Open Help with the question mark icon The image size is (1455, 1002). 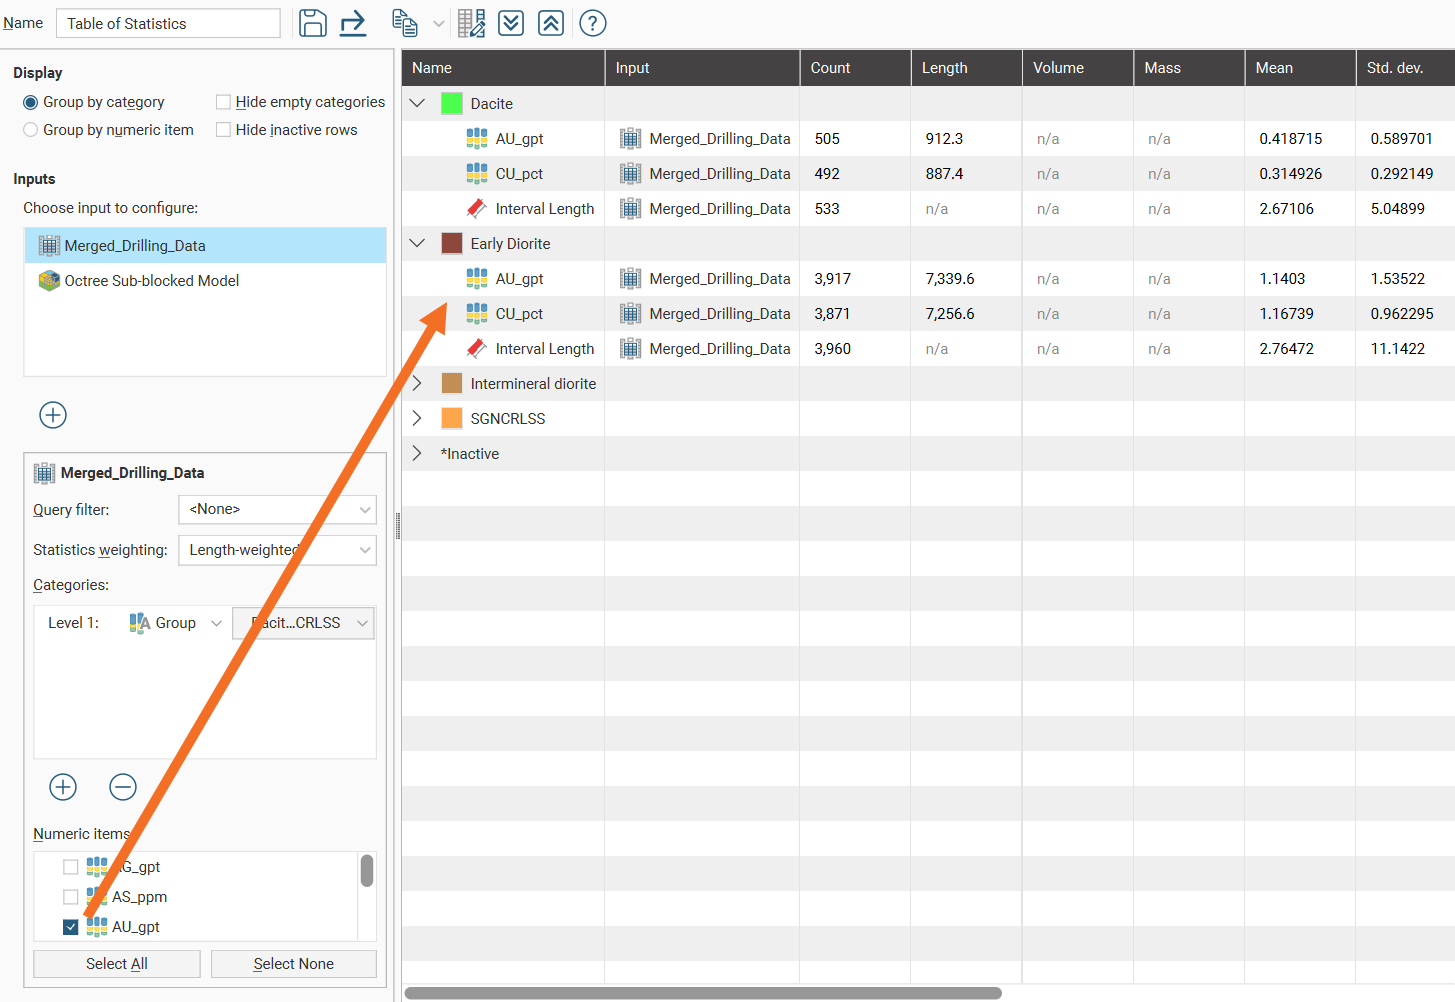click(x=593, y=23)
